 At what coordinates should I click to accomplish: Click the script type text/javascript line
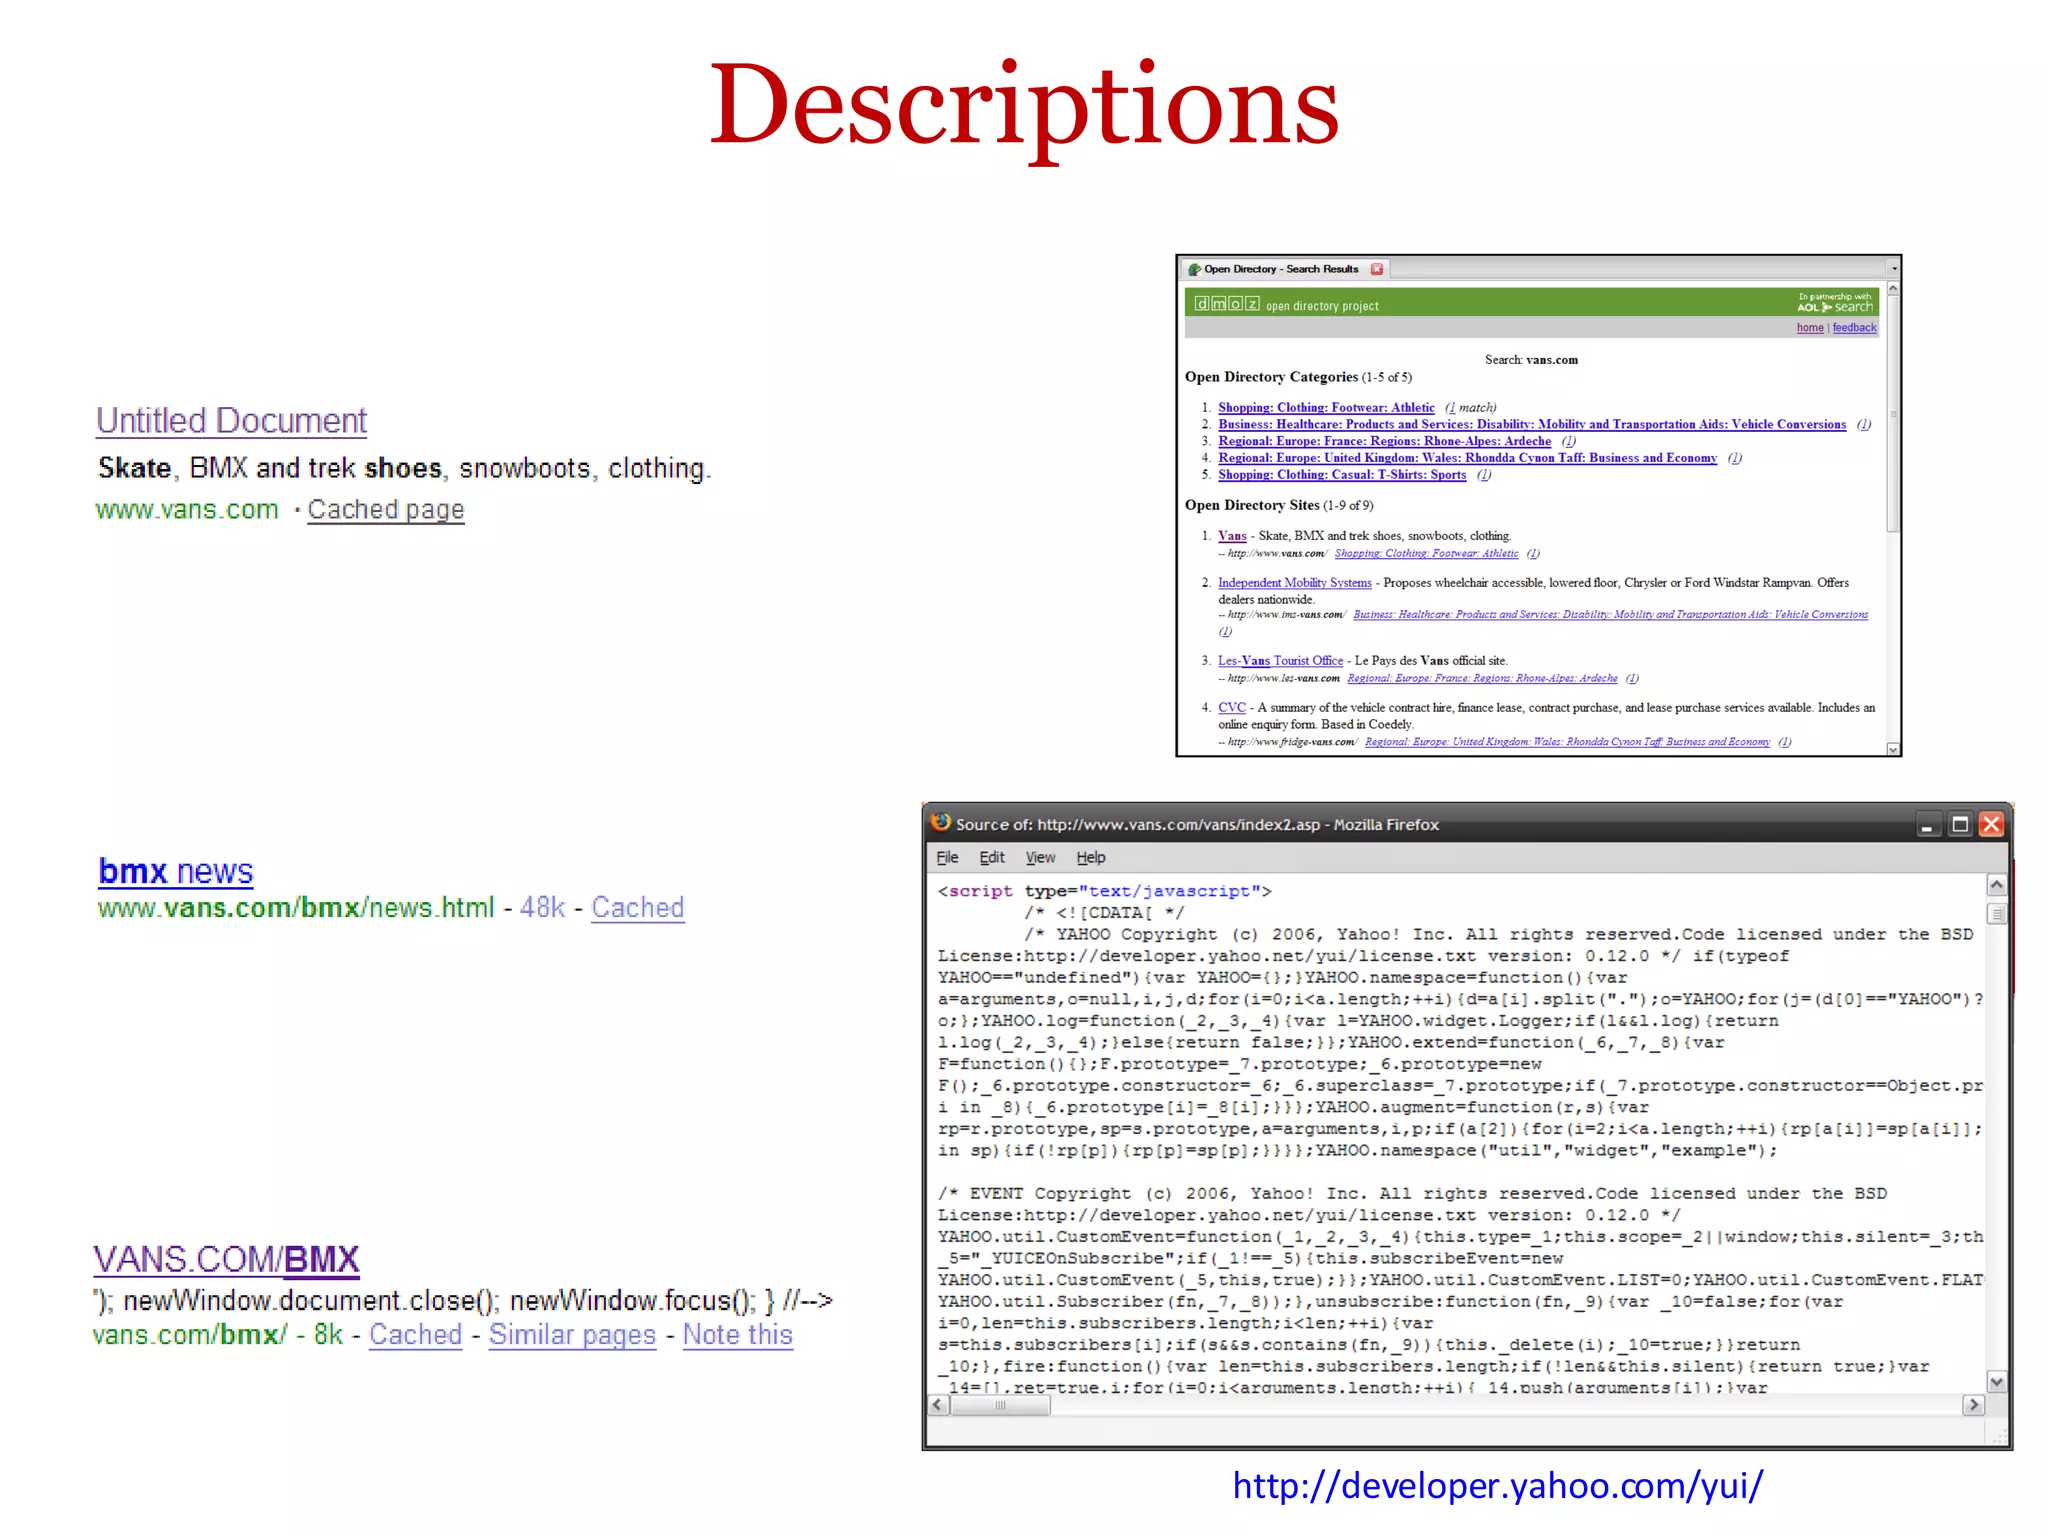point(1104,891)
